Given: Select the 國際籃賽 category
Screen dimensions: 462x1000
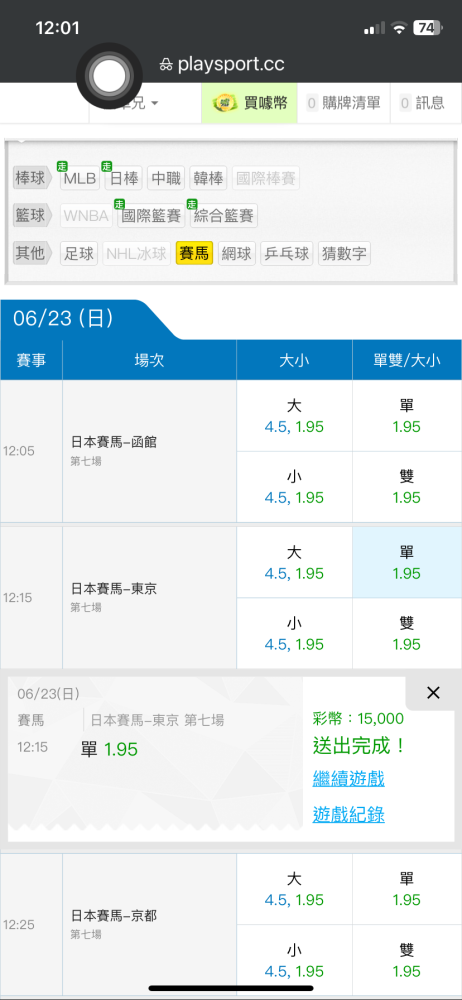Looking at the screenshot, I should (x=151, y=216).
